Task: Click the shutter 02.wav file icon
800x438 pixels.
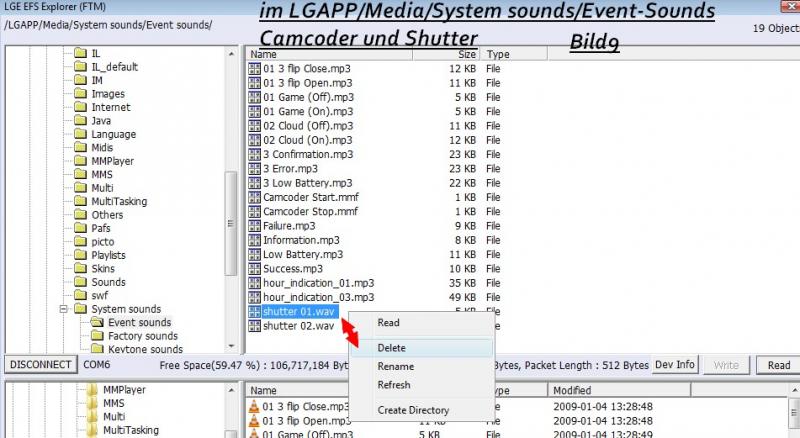Action: pos(255,326)
